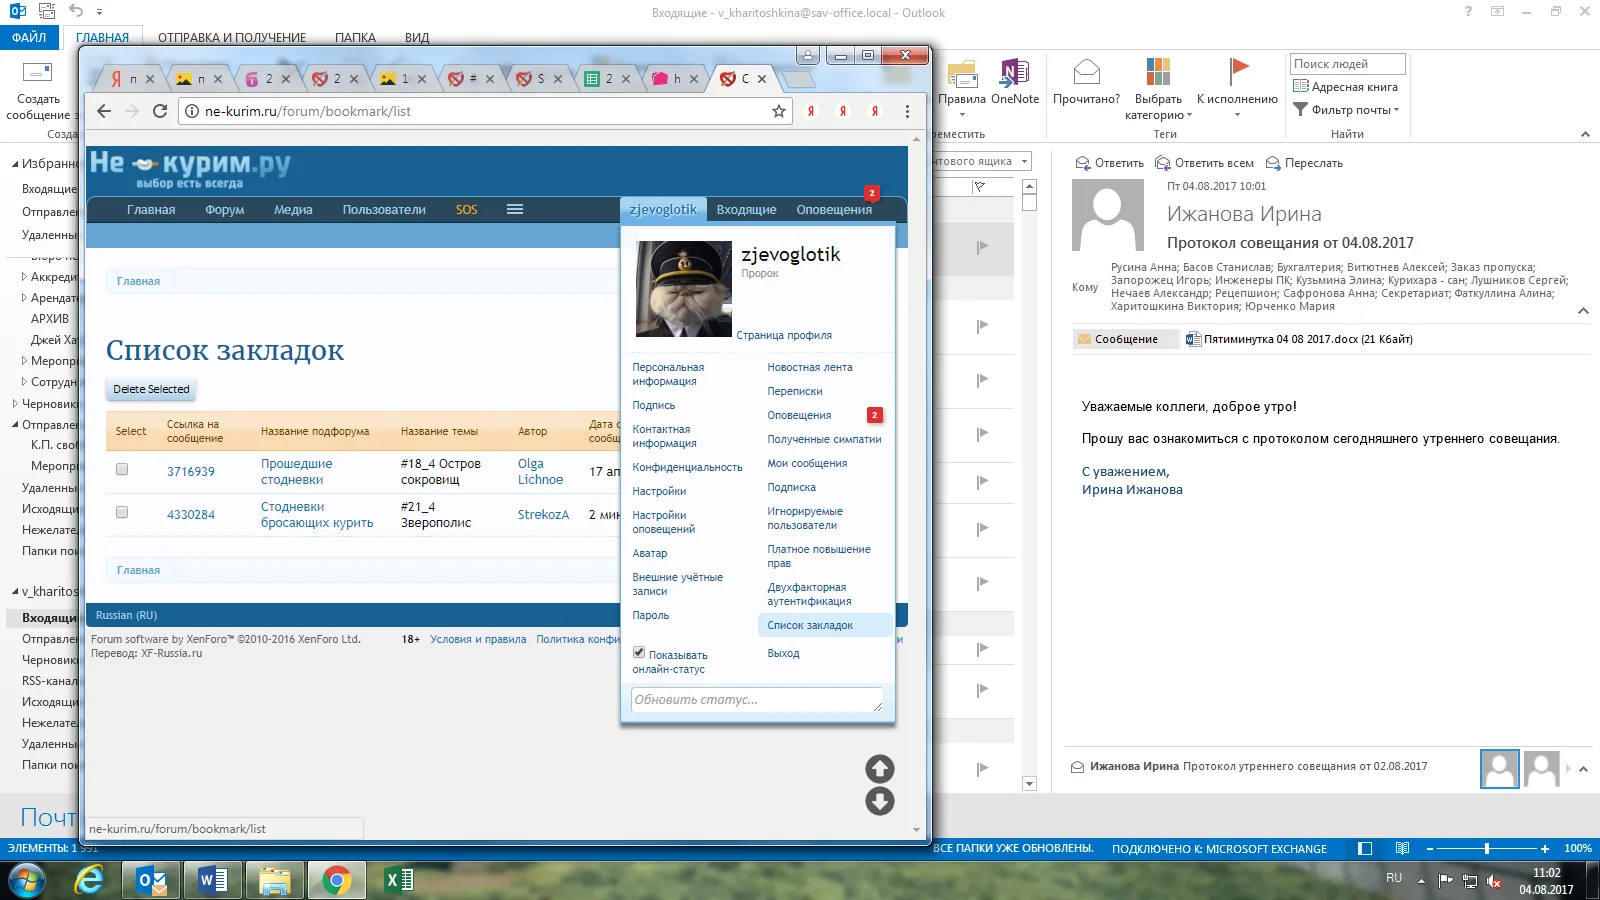
Task: Open the Пятиминутка 04 08 2017.docx attachment
Action: [1299, 339]
